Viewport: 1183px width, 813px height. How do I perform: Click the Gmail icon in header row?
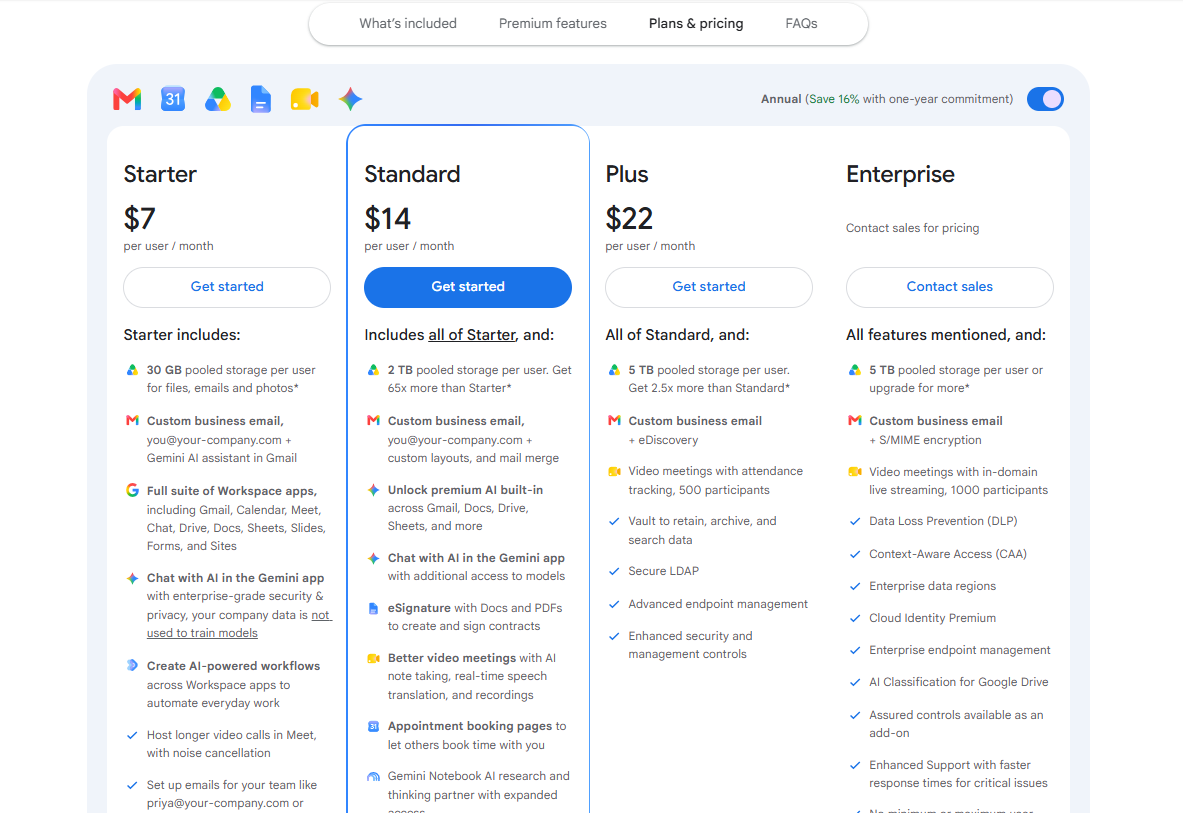(x=128, y=99)
